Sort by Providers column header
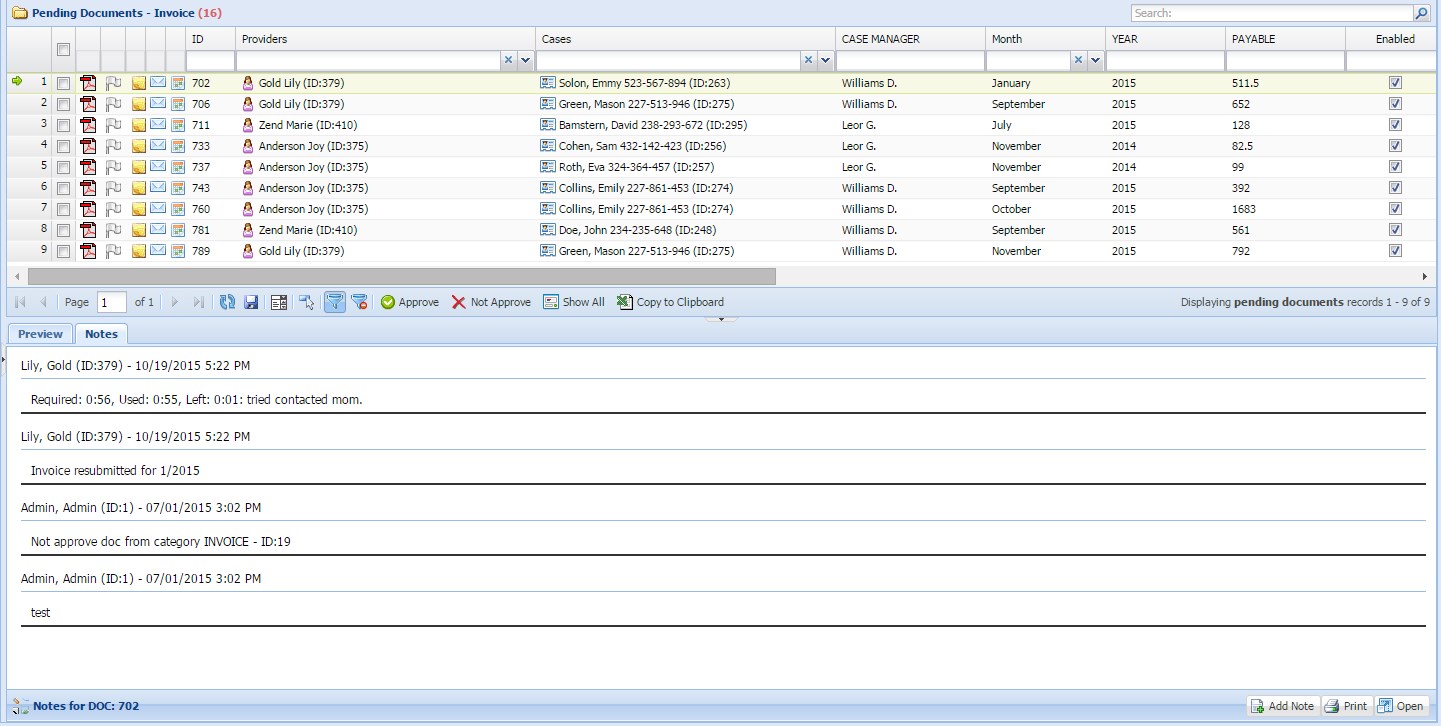 [x=386, y=39]
